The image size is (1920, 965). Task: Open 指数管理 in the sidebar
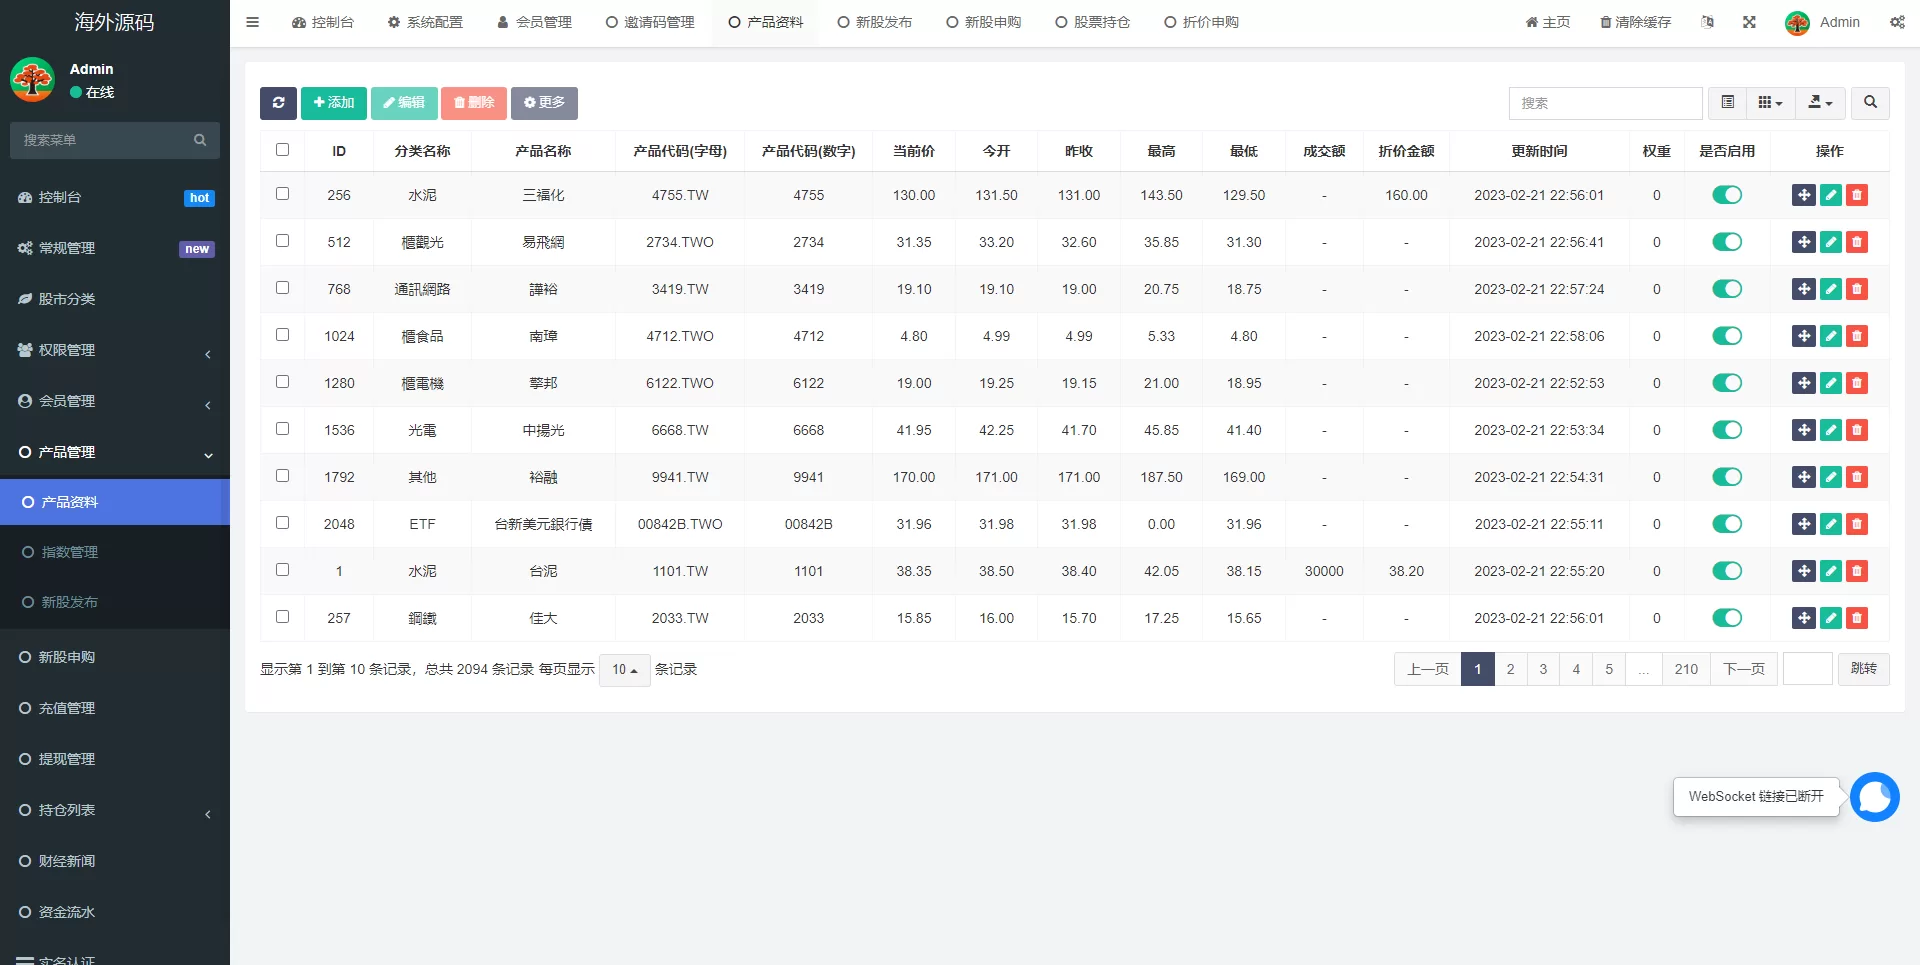point(70,552)
